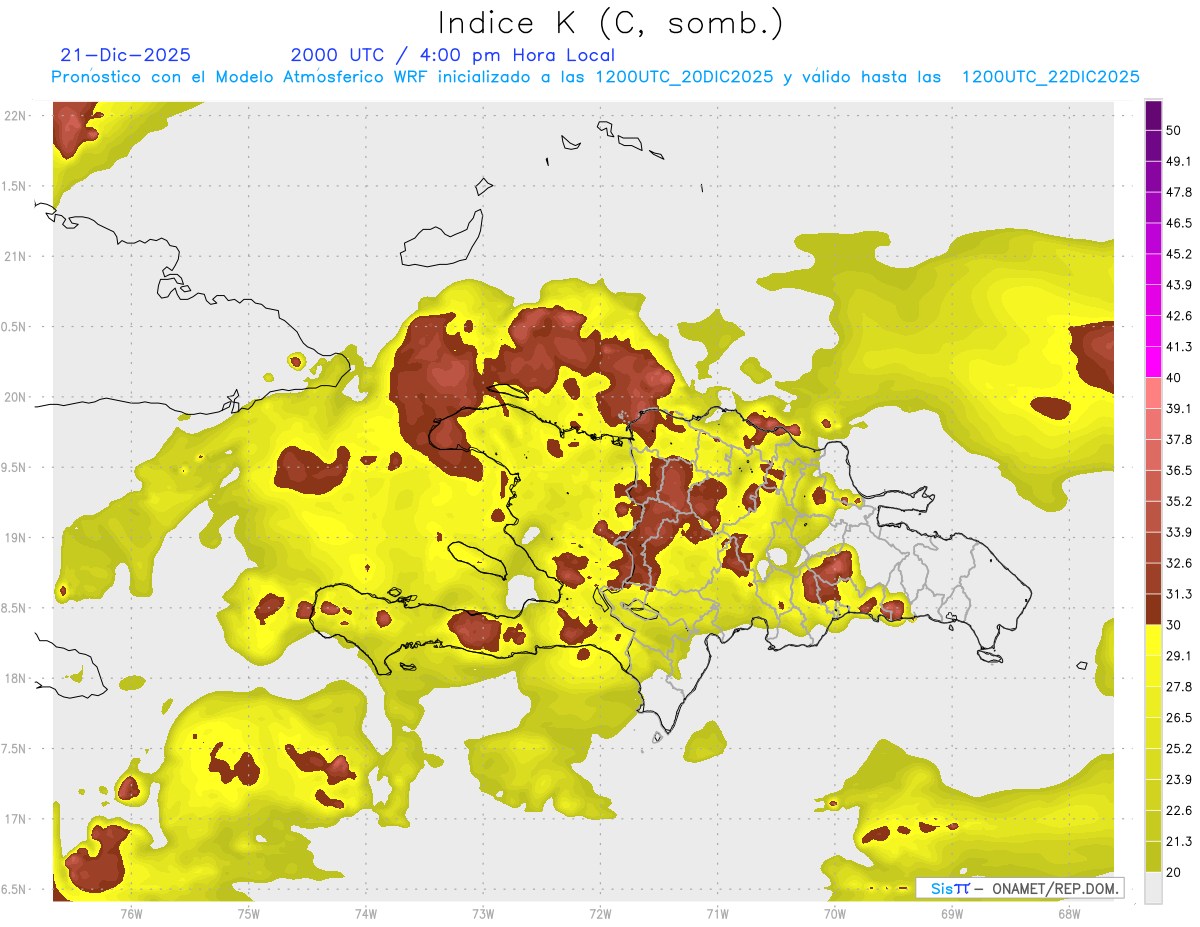Viewport: 1200px width, 927px height.
Task: Click the longitude label "69W"
Action: 951,913
